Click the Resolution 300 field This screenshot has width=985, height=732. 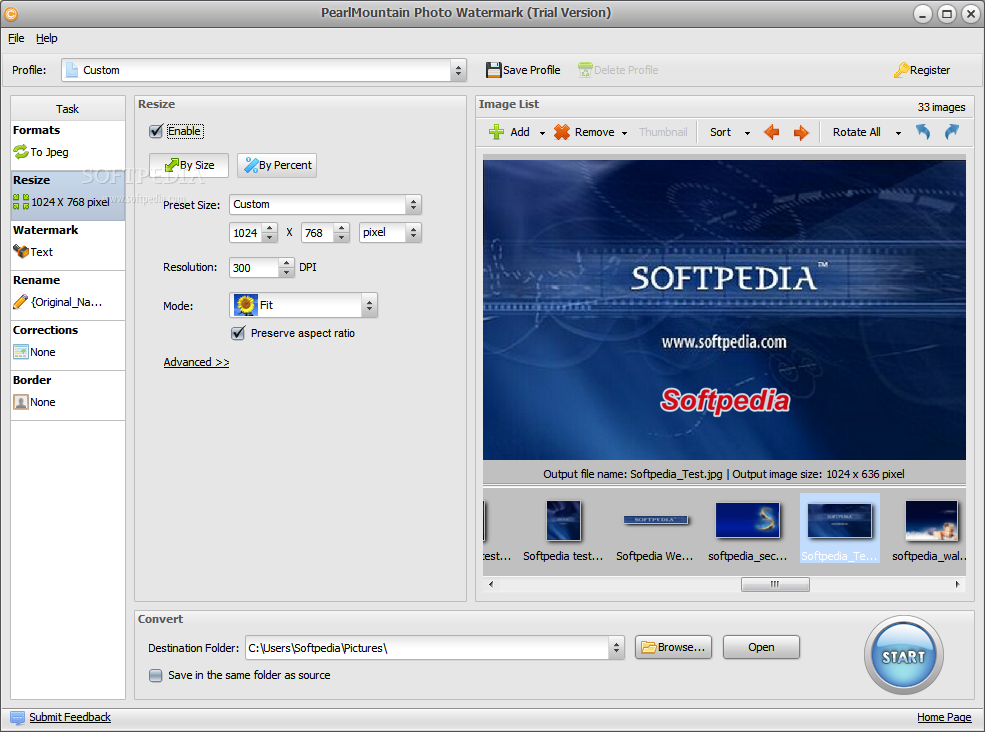pos(254,268)
